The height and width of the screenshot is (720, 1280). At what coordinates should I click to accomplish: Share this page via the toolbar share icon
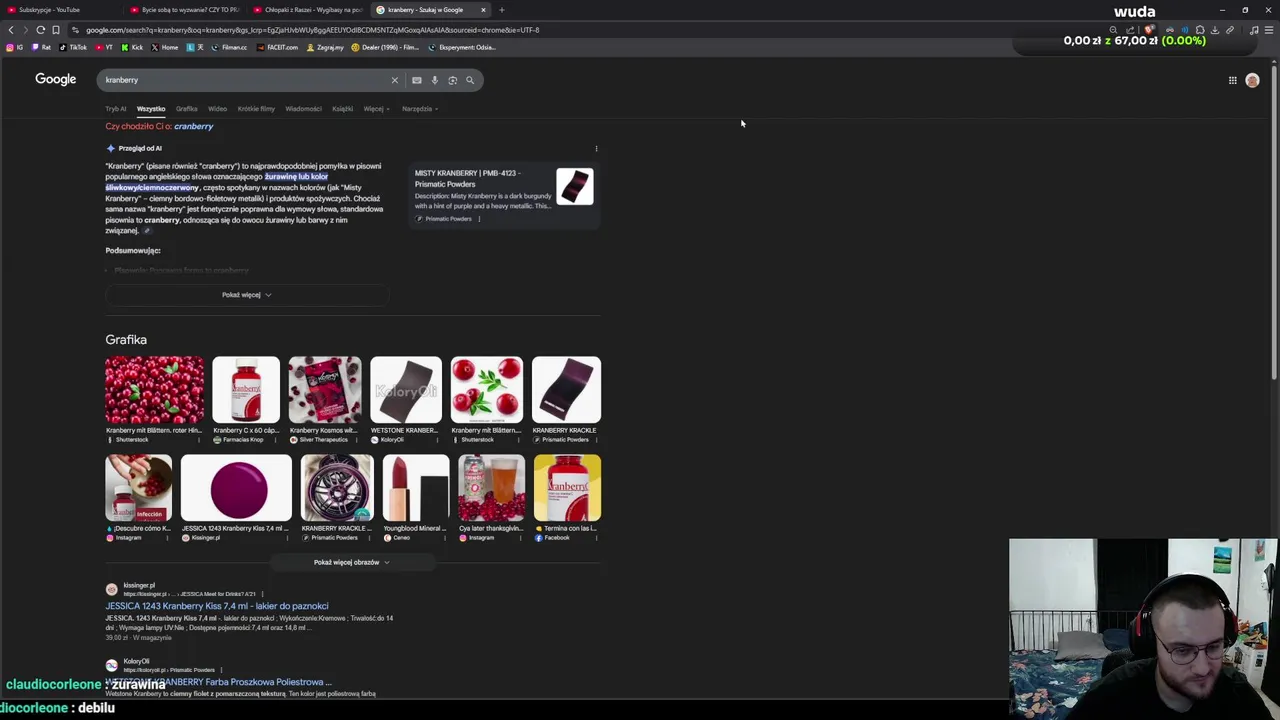pos(1131,30)
